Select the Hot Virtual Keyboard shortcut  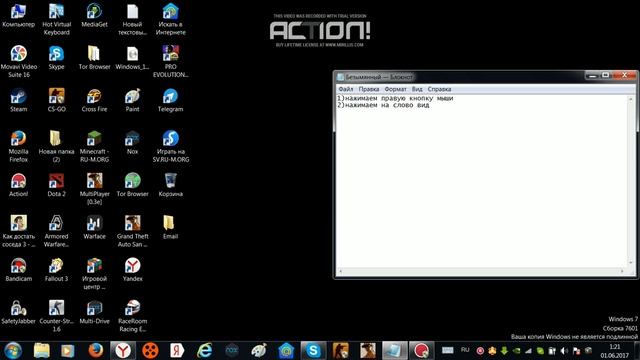pos(56,19)
